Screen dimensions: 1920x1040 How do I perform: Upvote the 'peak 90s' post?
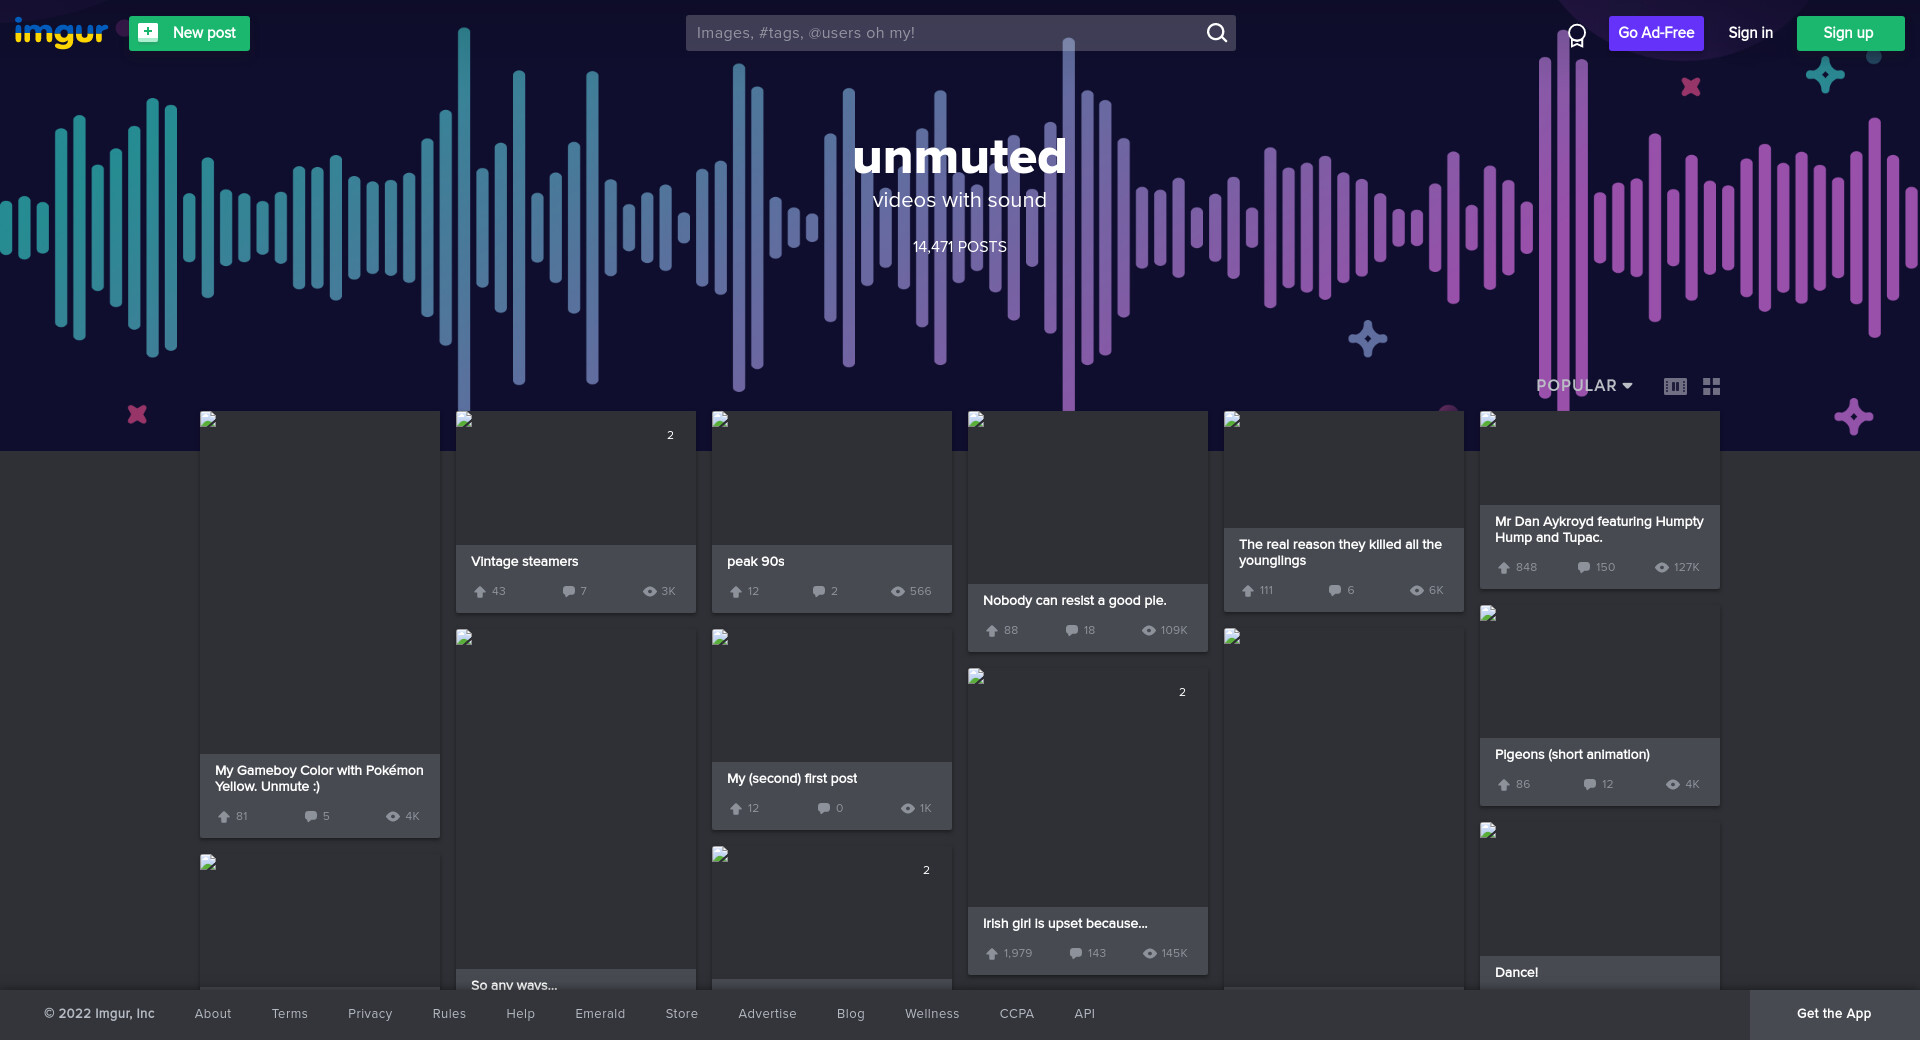tap(736, 591)
